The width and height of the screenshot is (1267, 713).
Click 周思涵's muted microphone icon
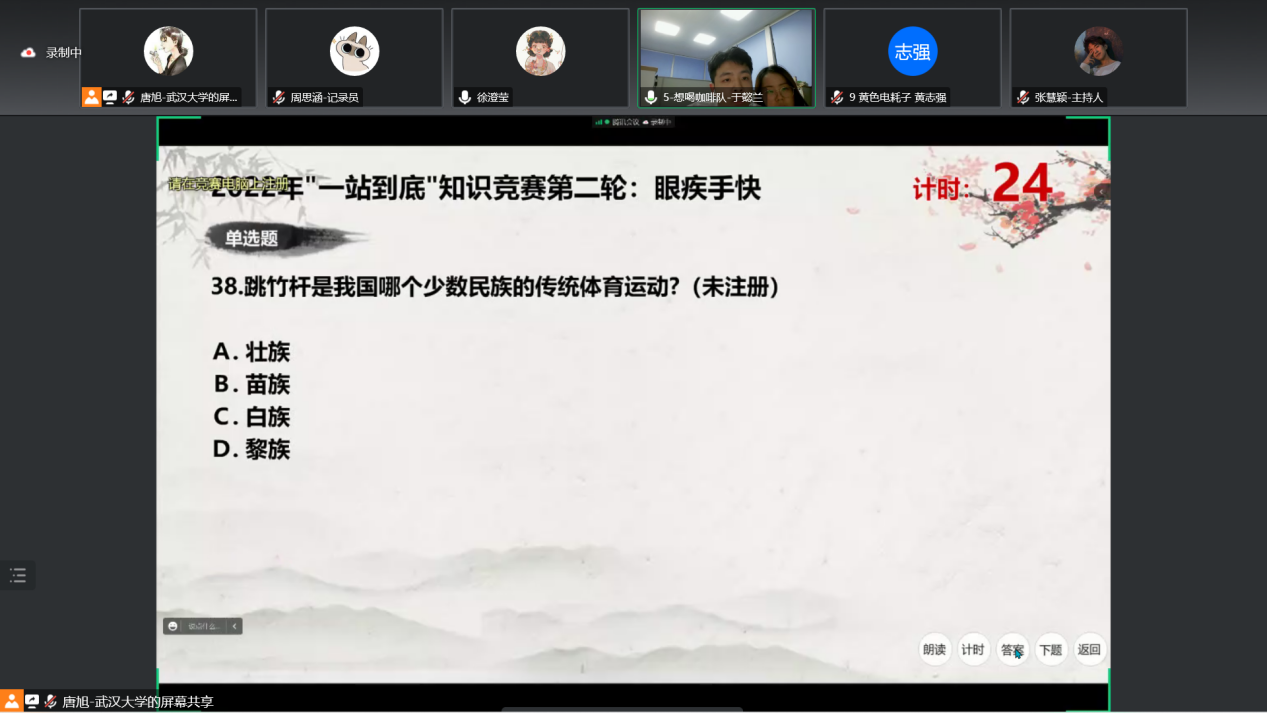click(x=279, y=97)
